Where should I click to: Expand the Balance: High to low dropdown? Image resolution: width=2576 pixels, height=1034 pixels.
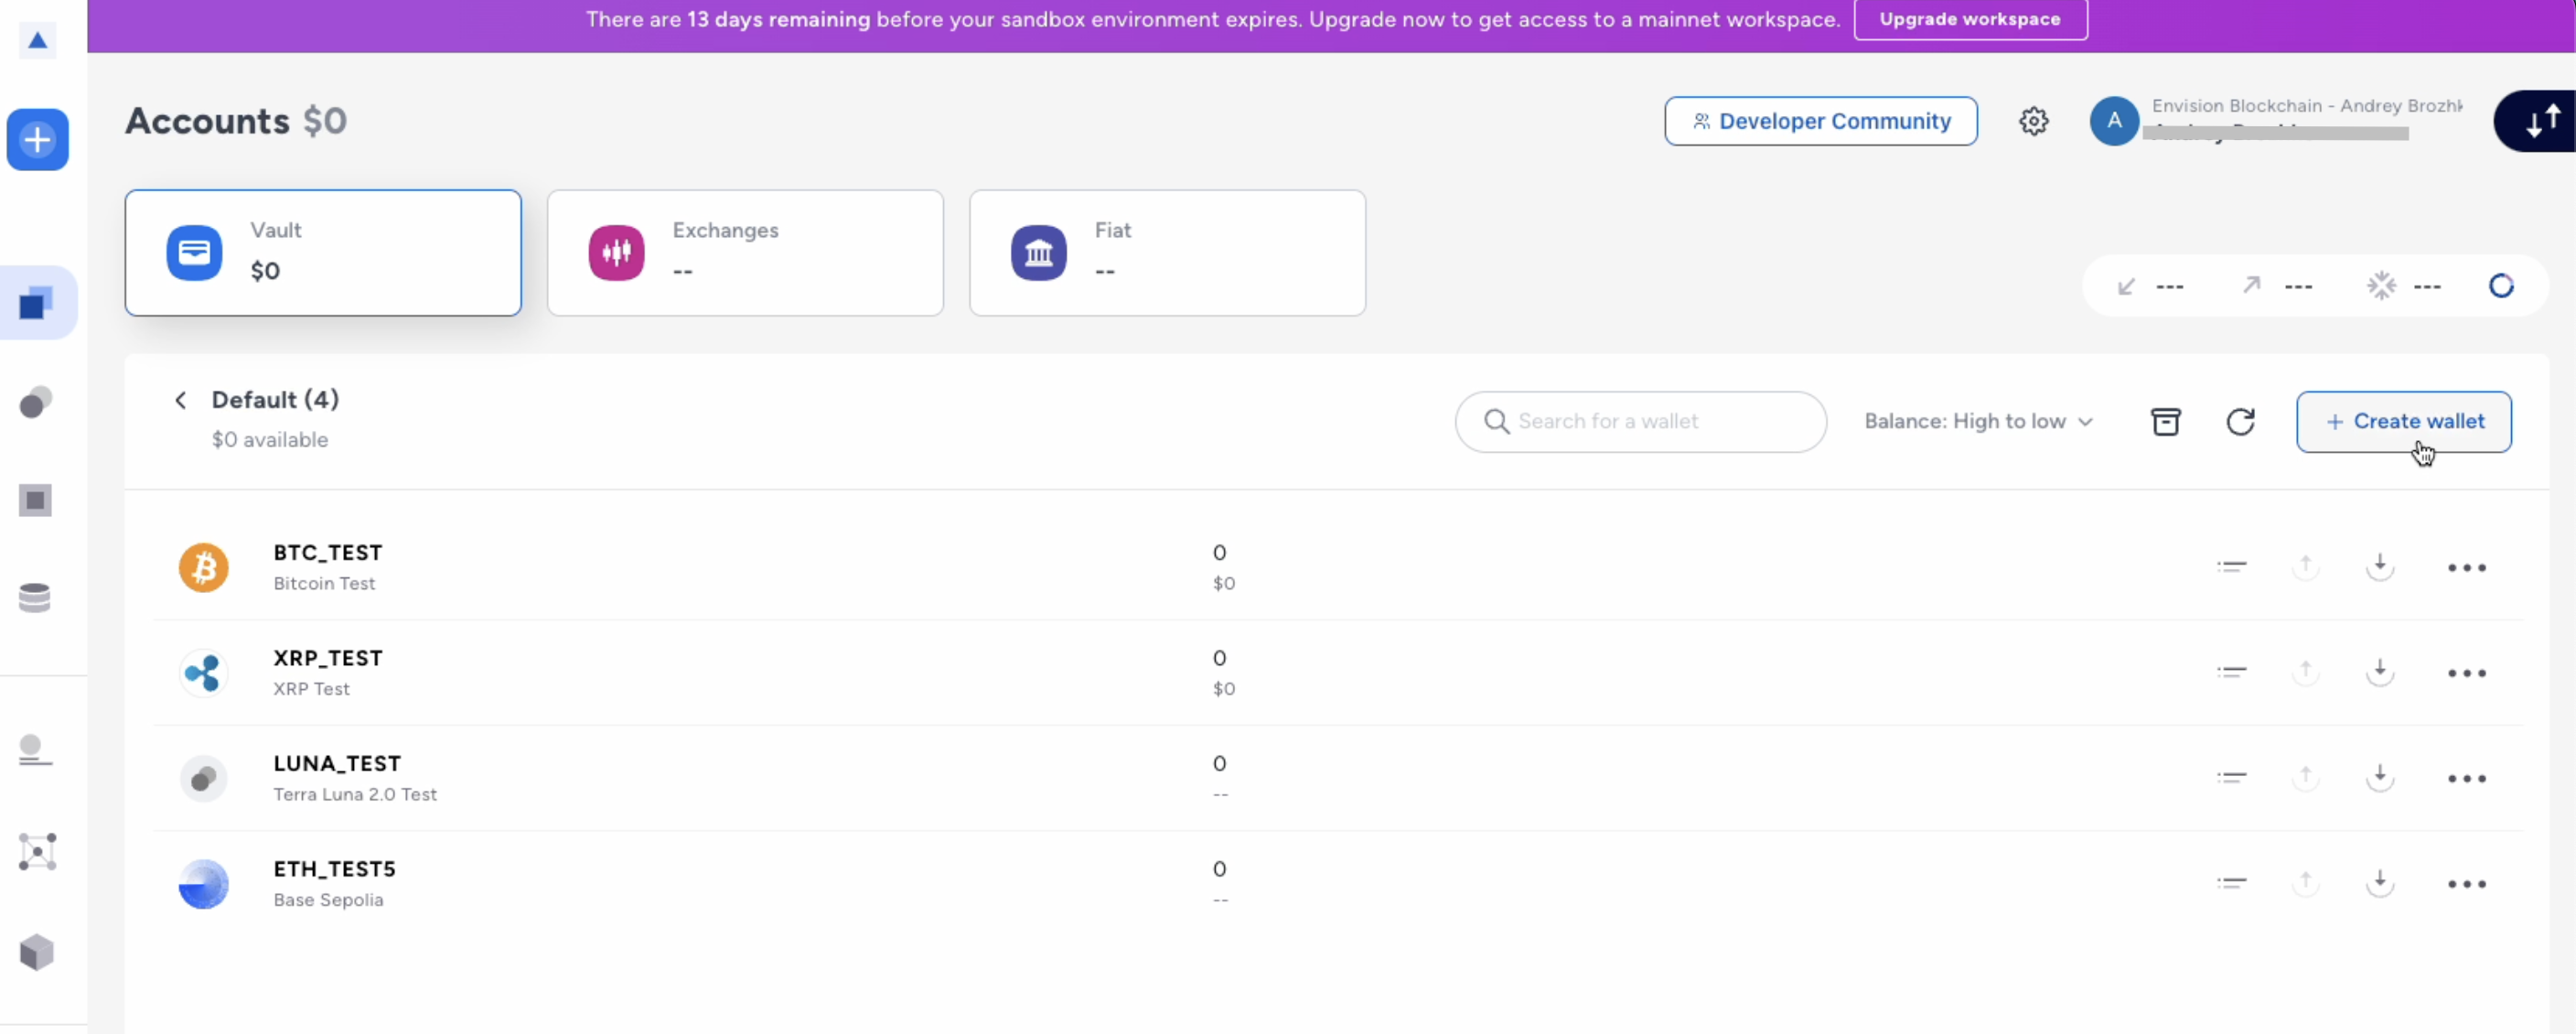pyautogui.click(x=1977, y=422)
